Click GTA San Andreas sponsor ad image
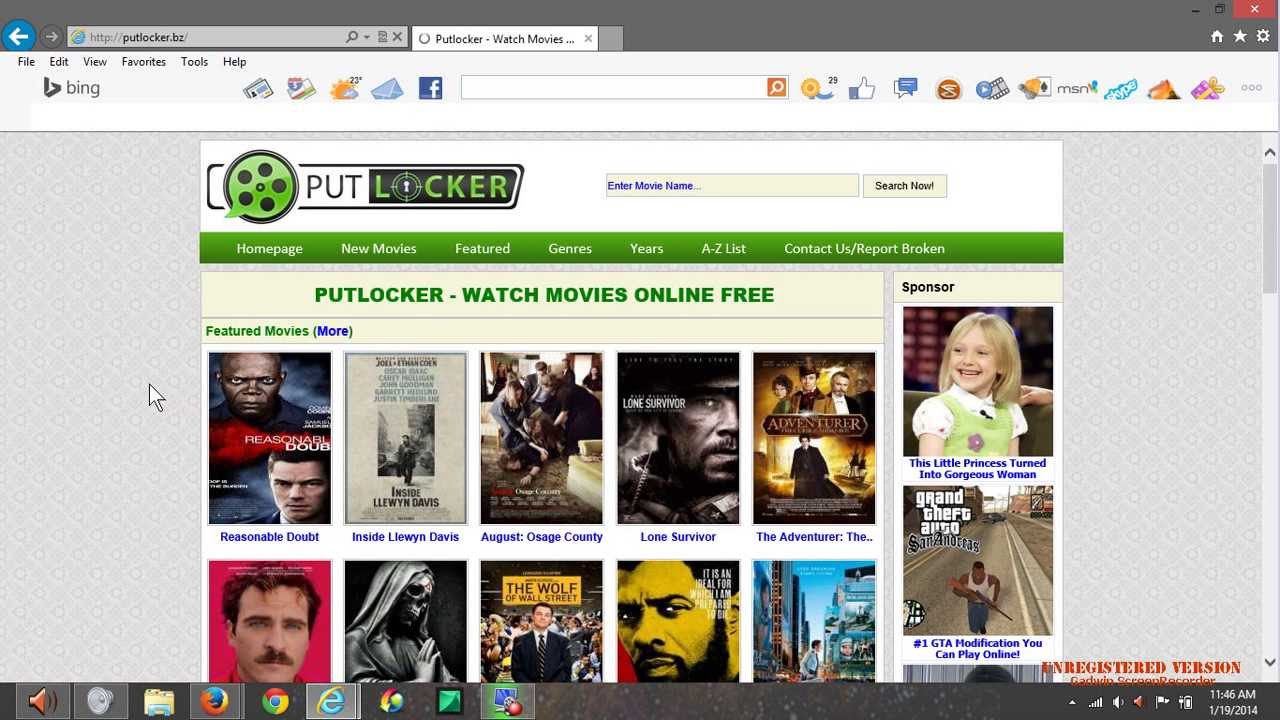 (x=978, y=560)
